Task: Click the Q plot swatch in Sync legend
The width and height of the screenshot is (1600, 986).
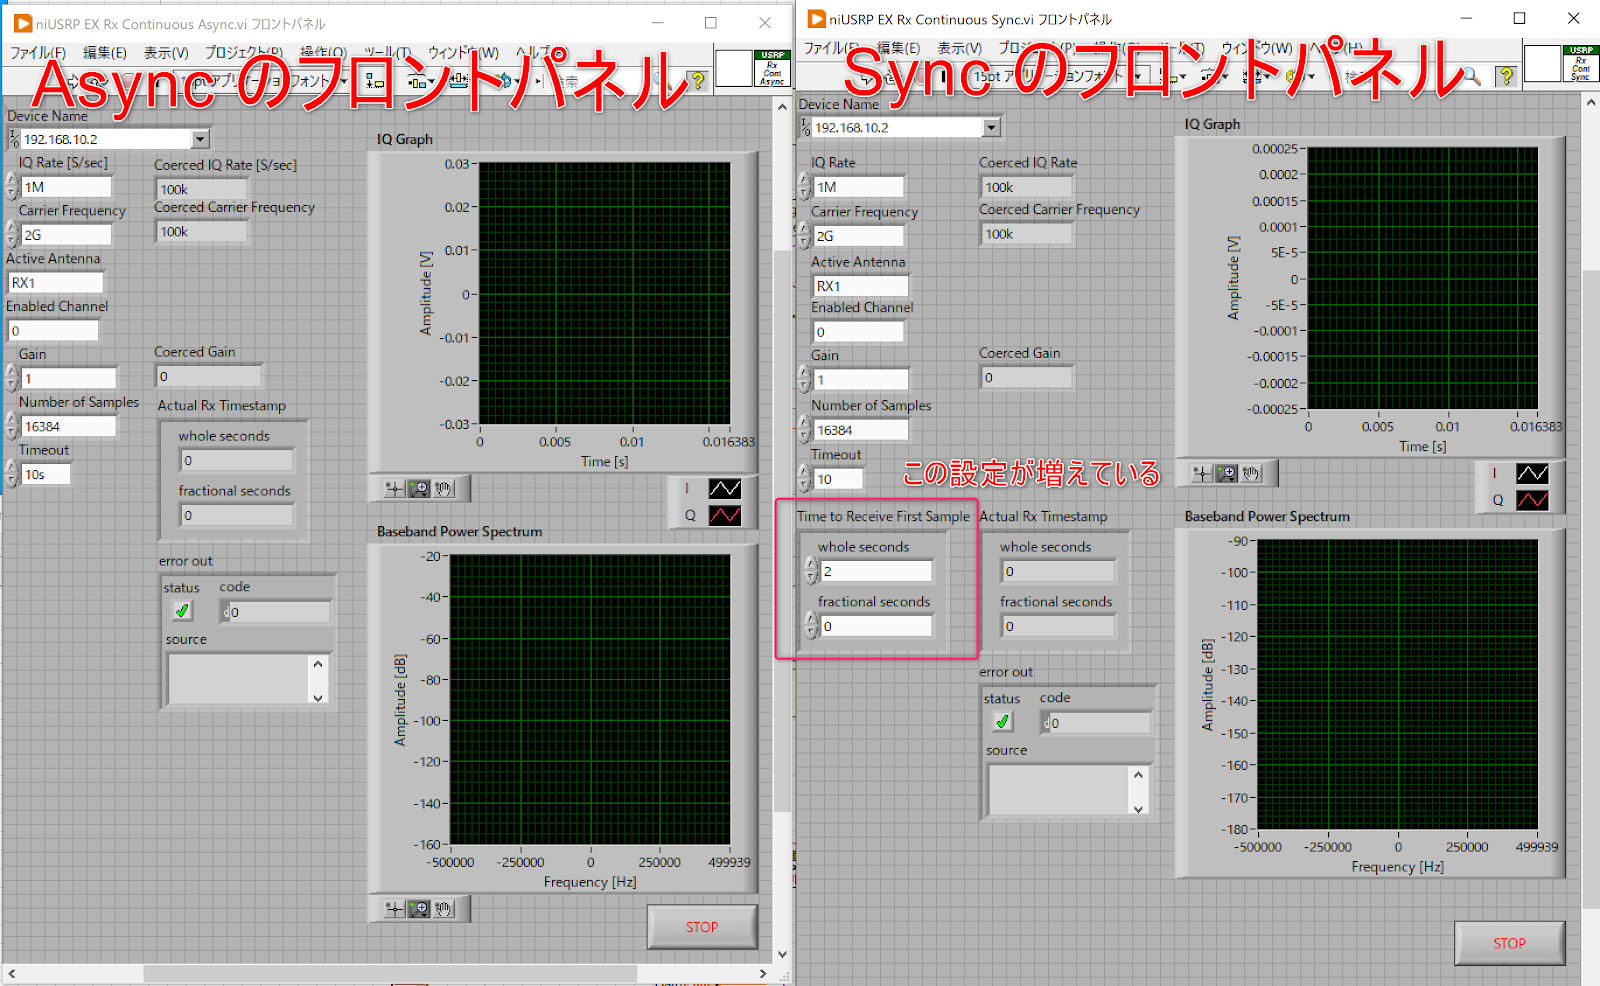Action: (1532, 500)
